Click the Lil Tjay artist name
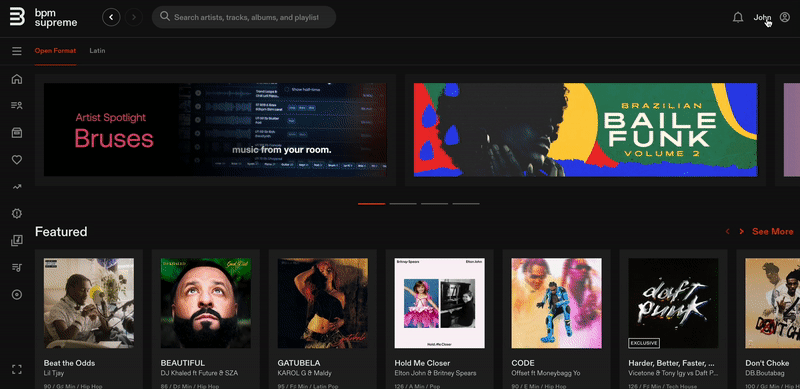 click(53, 373)
